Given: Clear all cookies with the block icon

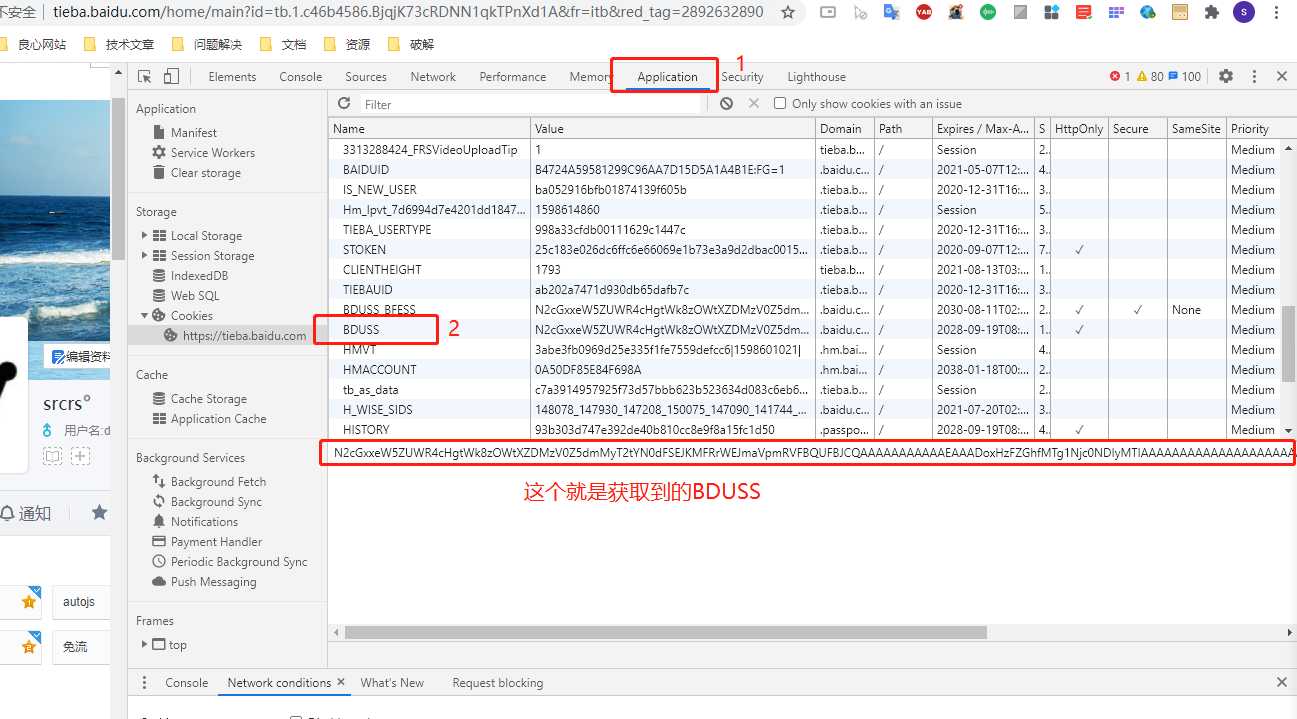Looking at the screenshot, I should (726, 104).
